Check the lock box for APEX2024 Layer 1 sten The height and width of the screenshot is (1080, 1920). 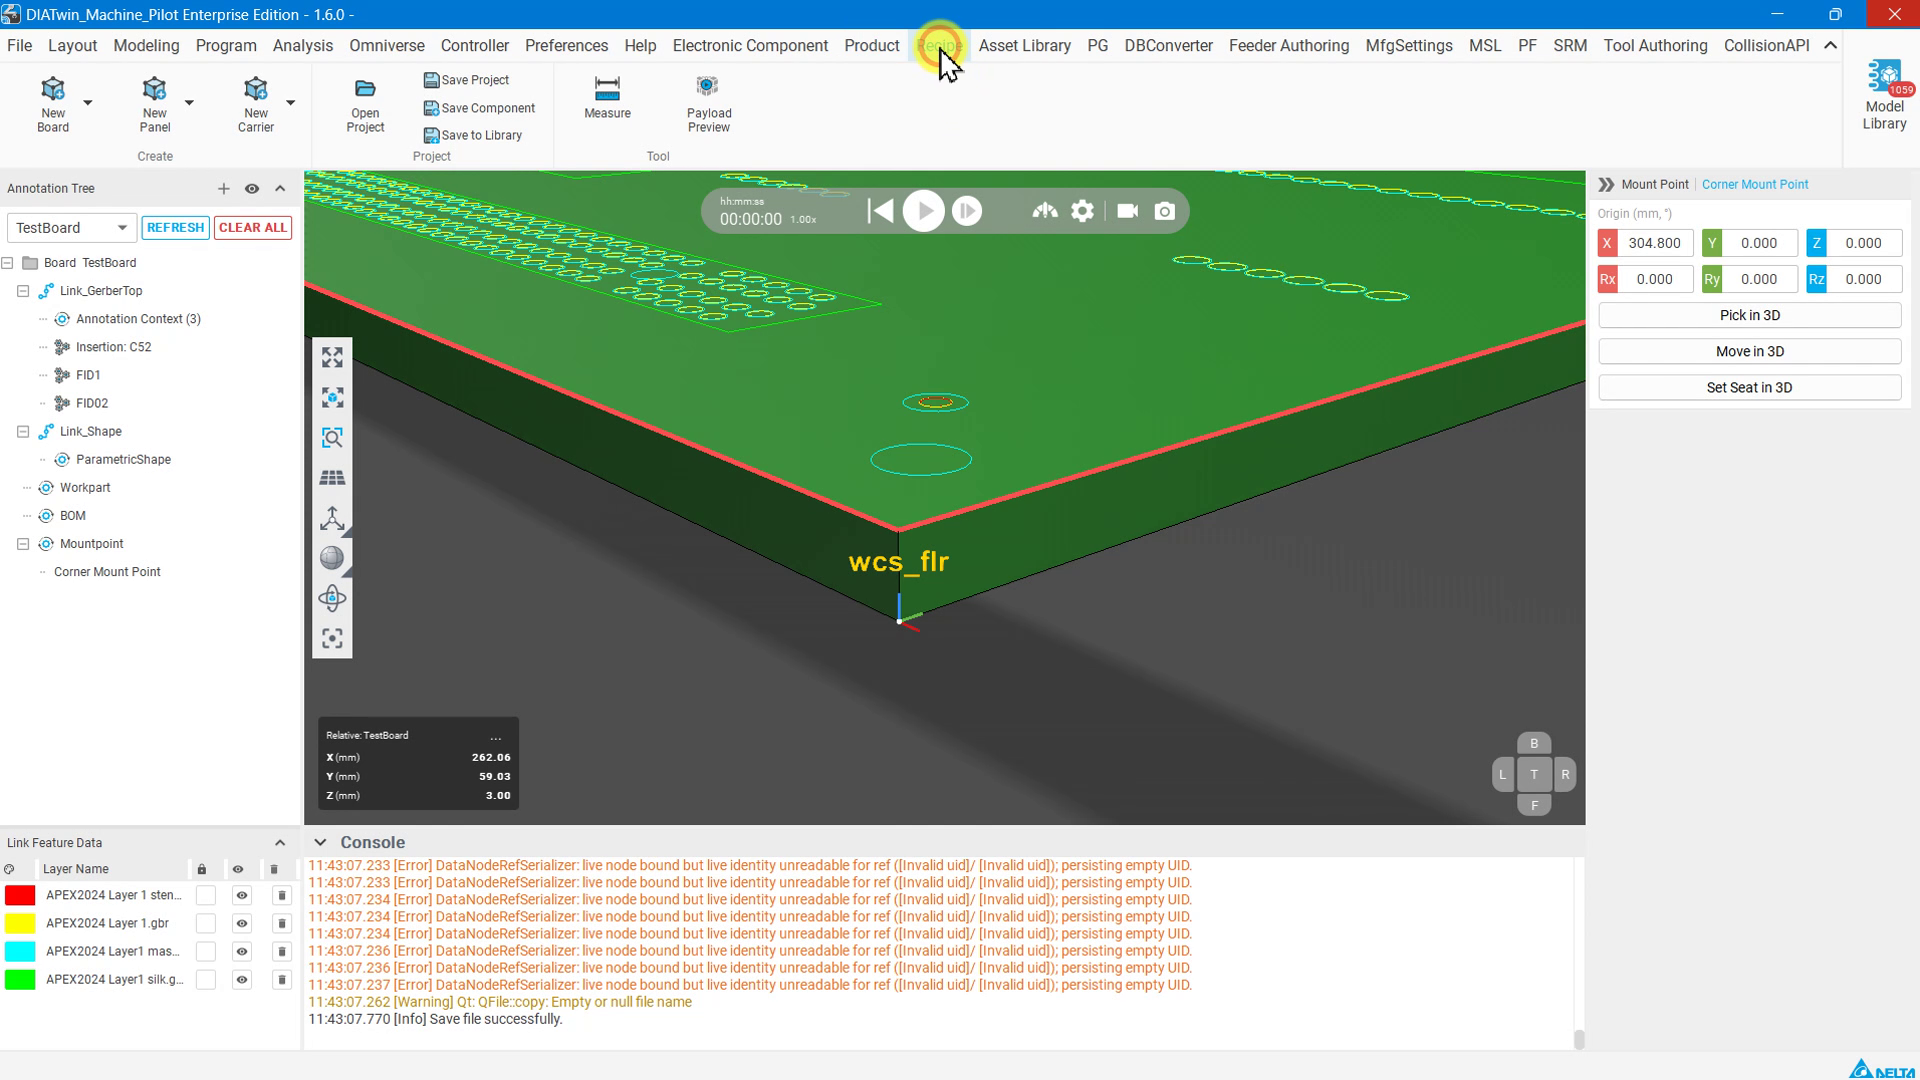[206, 896]
